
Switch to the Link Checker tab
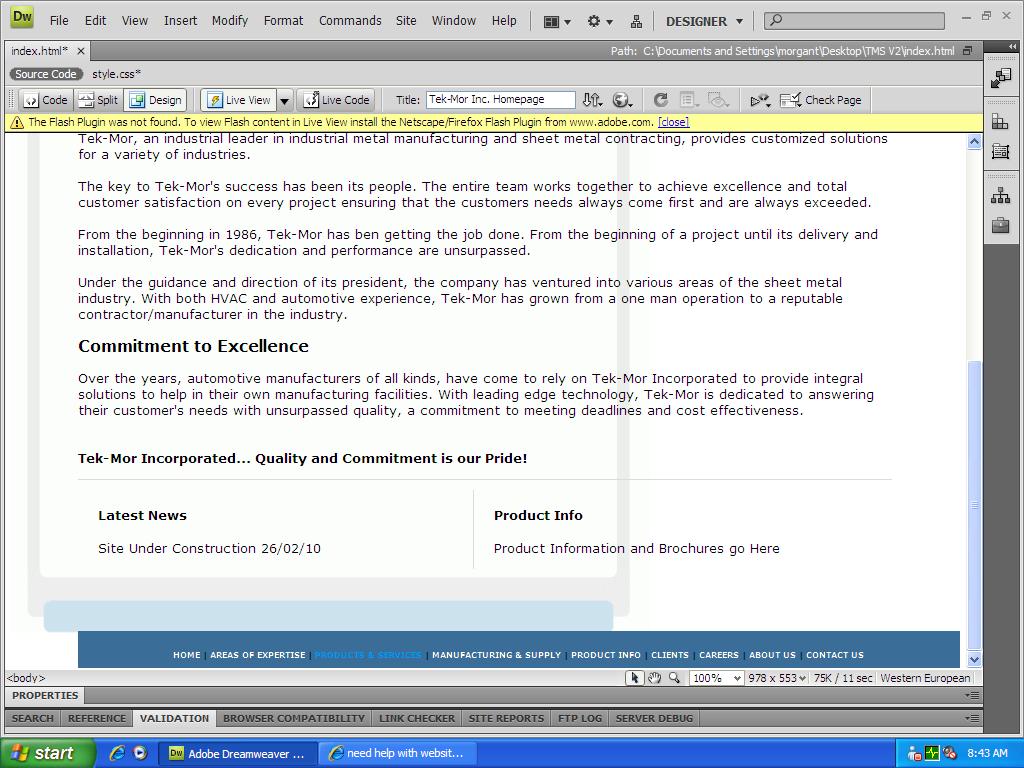click(x=417, y=718)
